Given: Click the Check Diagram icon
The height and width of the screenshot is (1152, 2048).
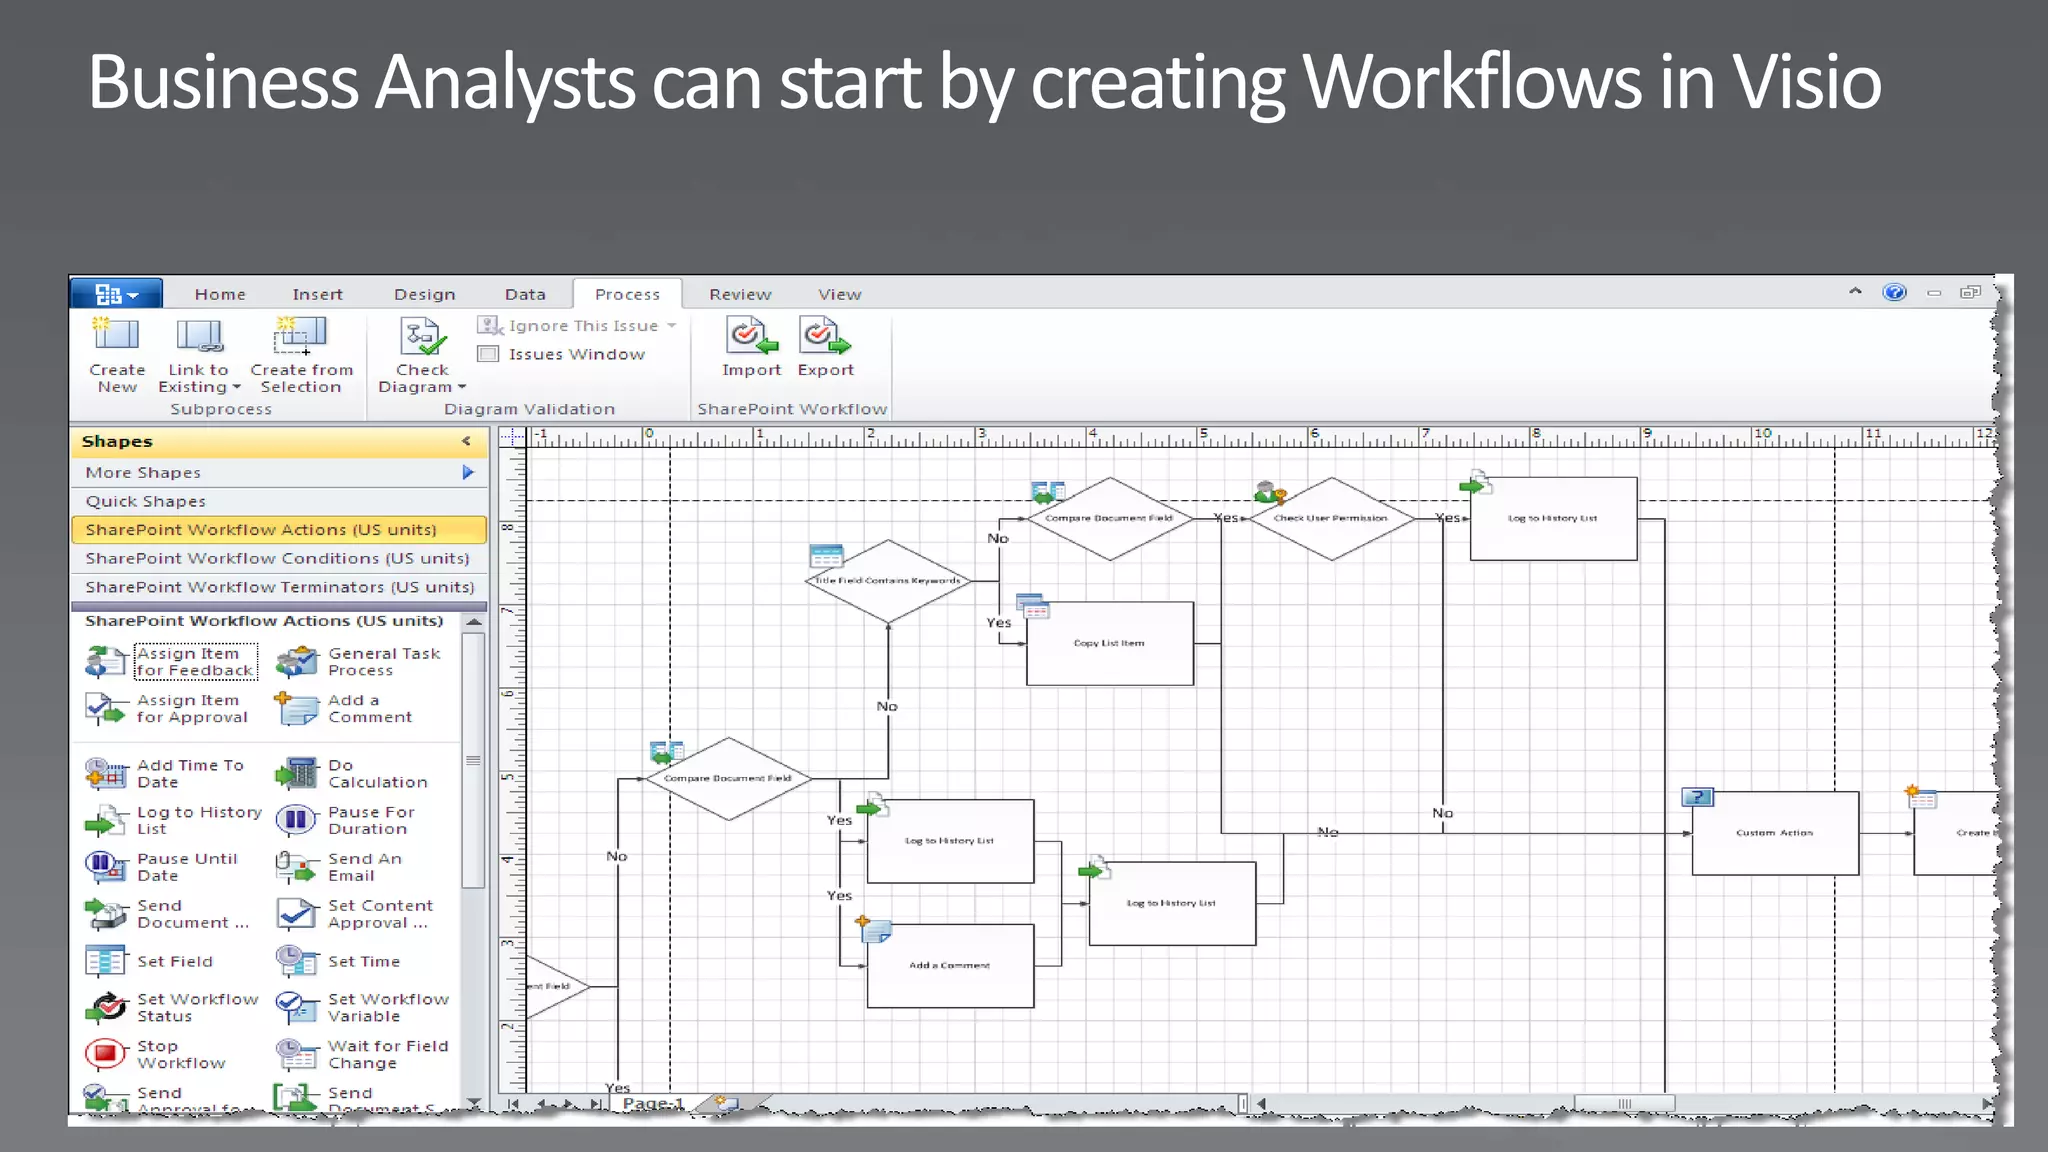Looking at the screenshot, I should [422, 338].
